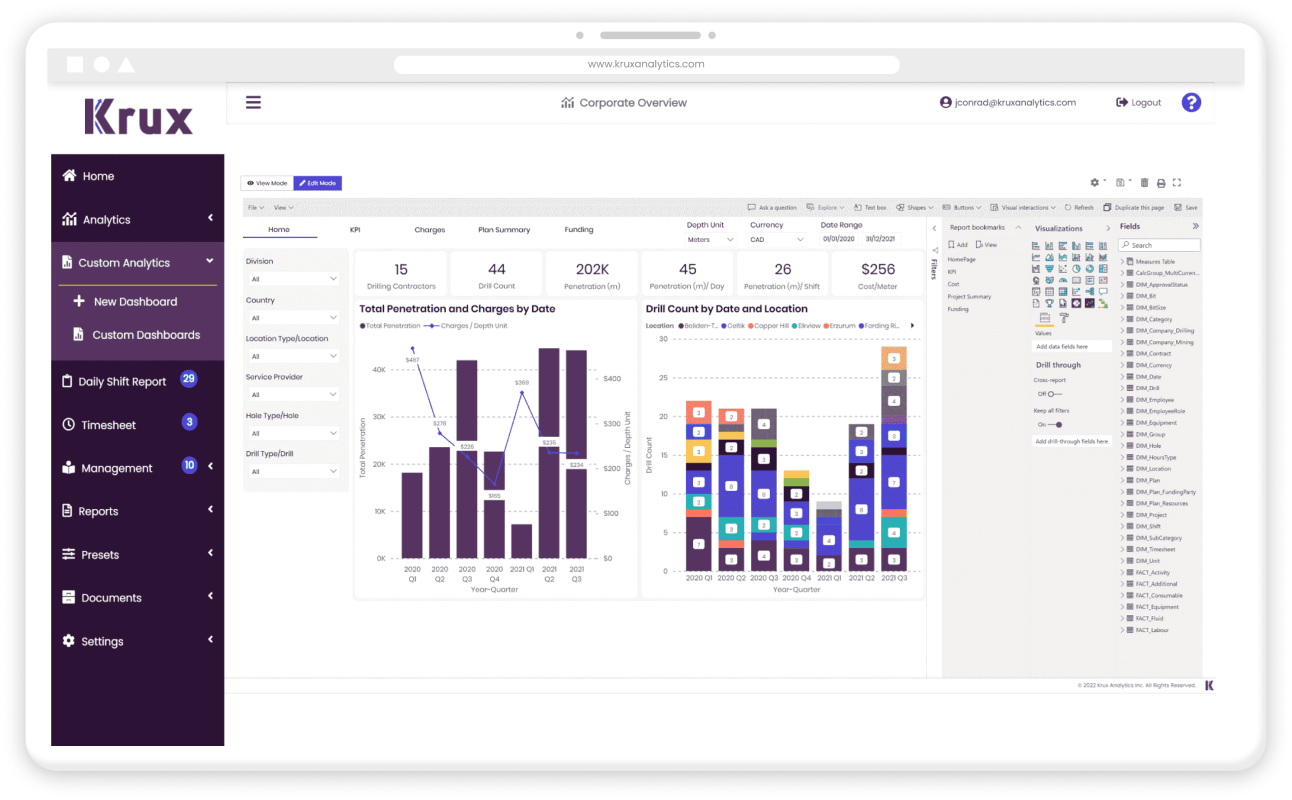Open the Currency CAD dropdown
The width and height of the screenshot is (1292, 800).
click(779, 238)
